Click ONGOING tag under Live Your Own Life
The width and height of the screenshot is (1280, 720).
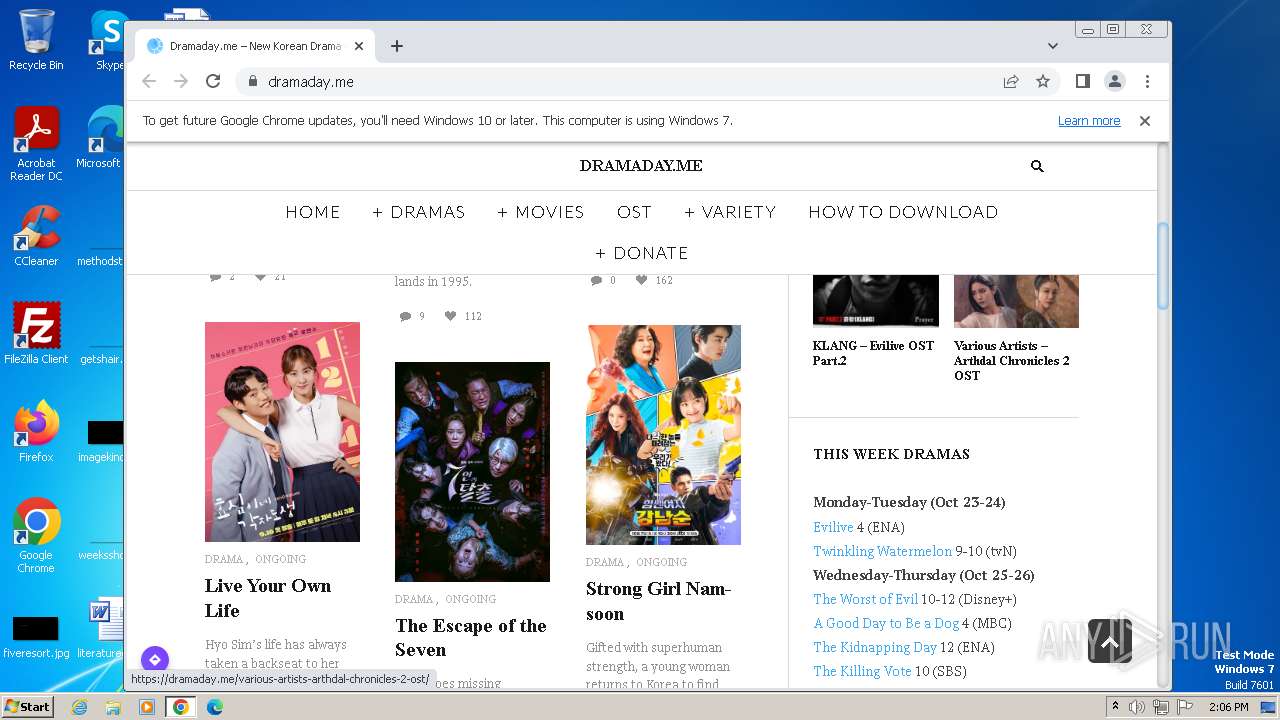(280, 559)
